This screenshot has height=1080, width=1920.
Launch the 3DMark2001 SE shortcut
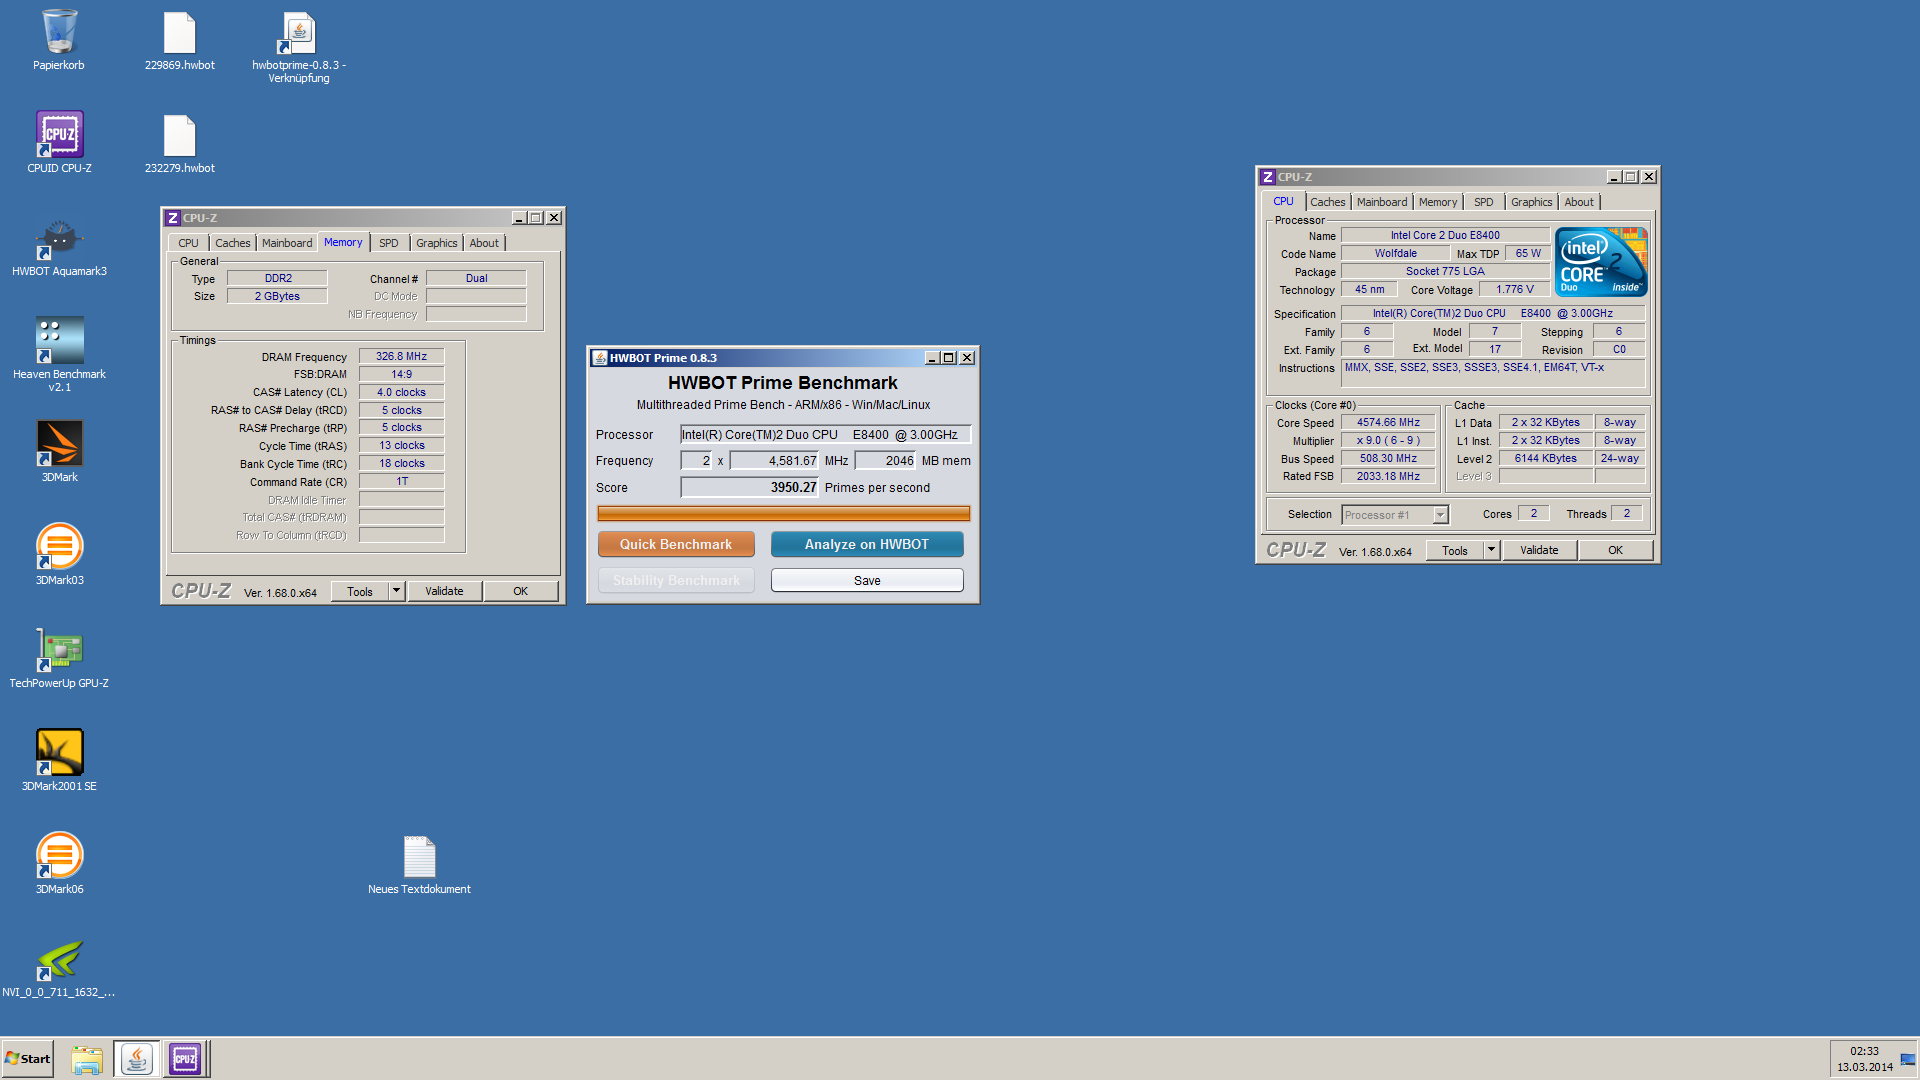59,760
